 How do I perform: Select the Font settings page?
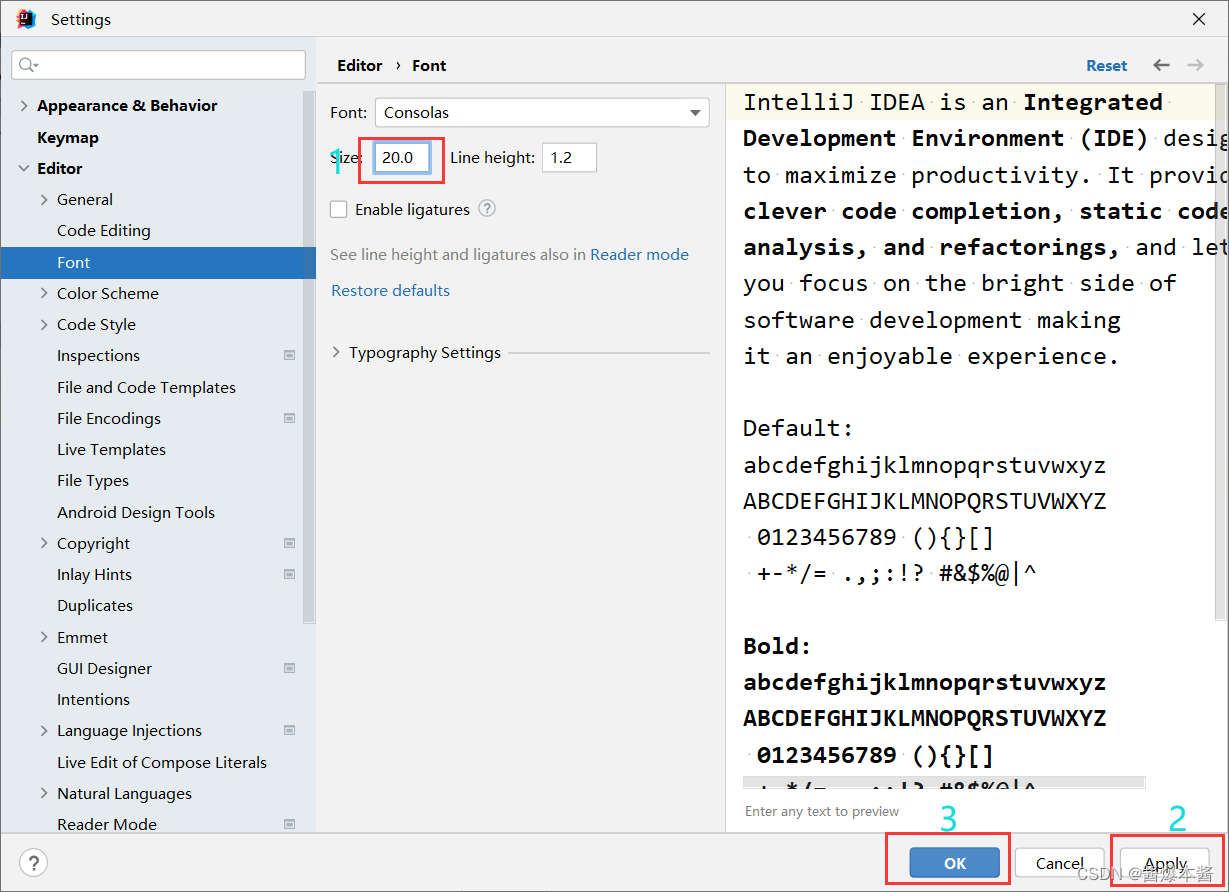[x=158, y=262]
